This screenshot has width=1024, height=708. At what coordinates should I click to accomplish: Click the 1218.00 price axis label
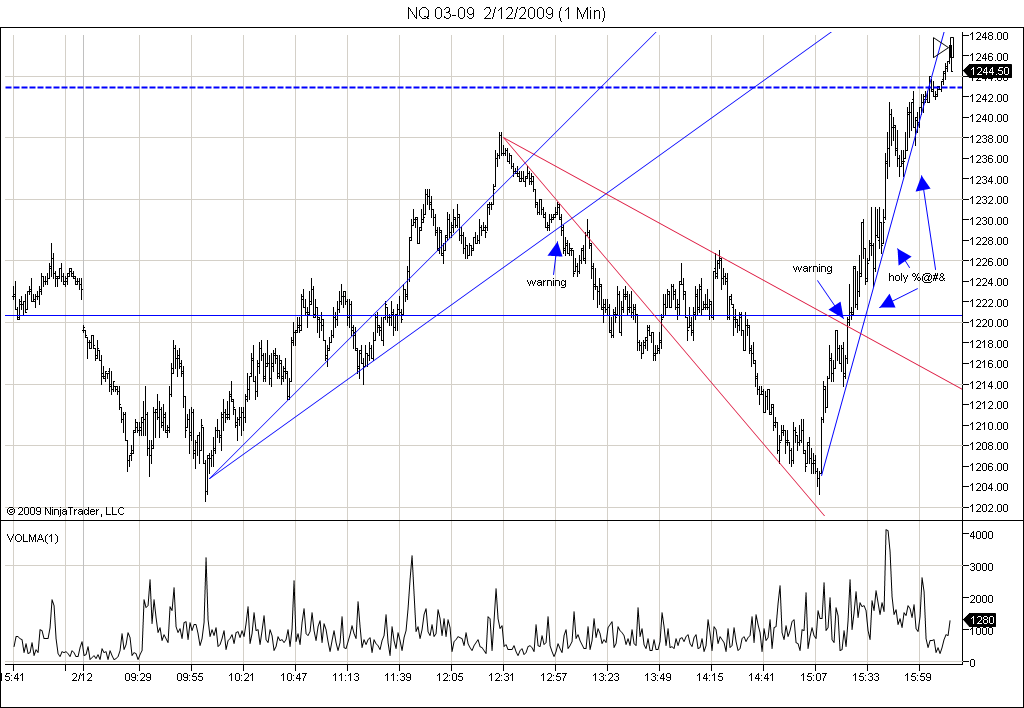tap(989, 344)
